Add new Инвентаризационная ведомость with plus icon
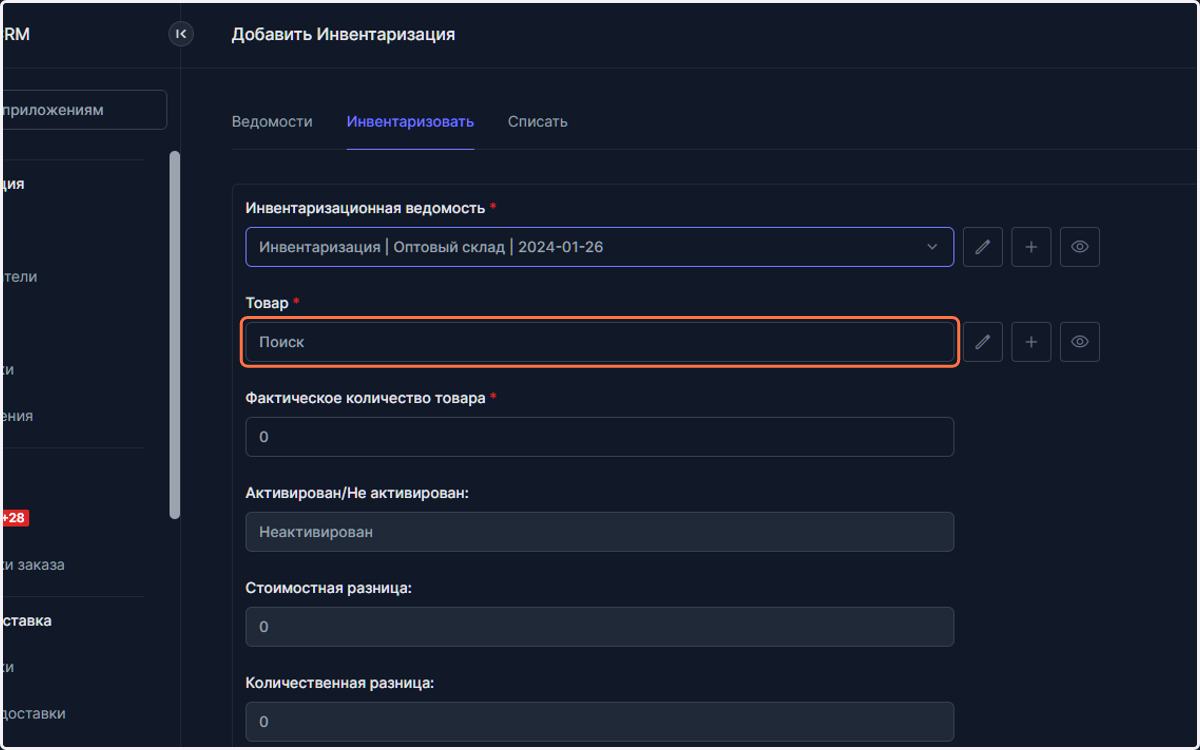 pyautogui.click(x=1031, y=247)
